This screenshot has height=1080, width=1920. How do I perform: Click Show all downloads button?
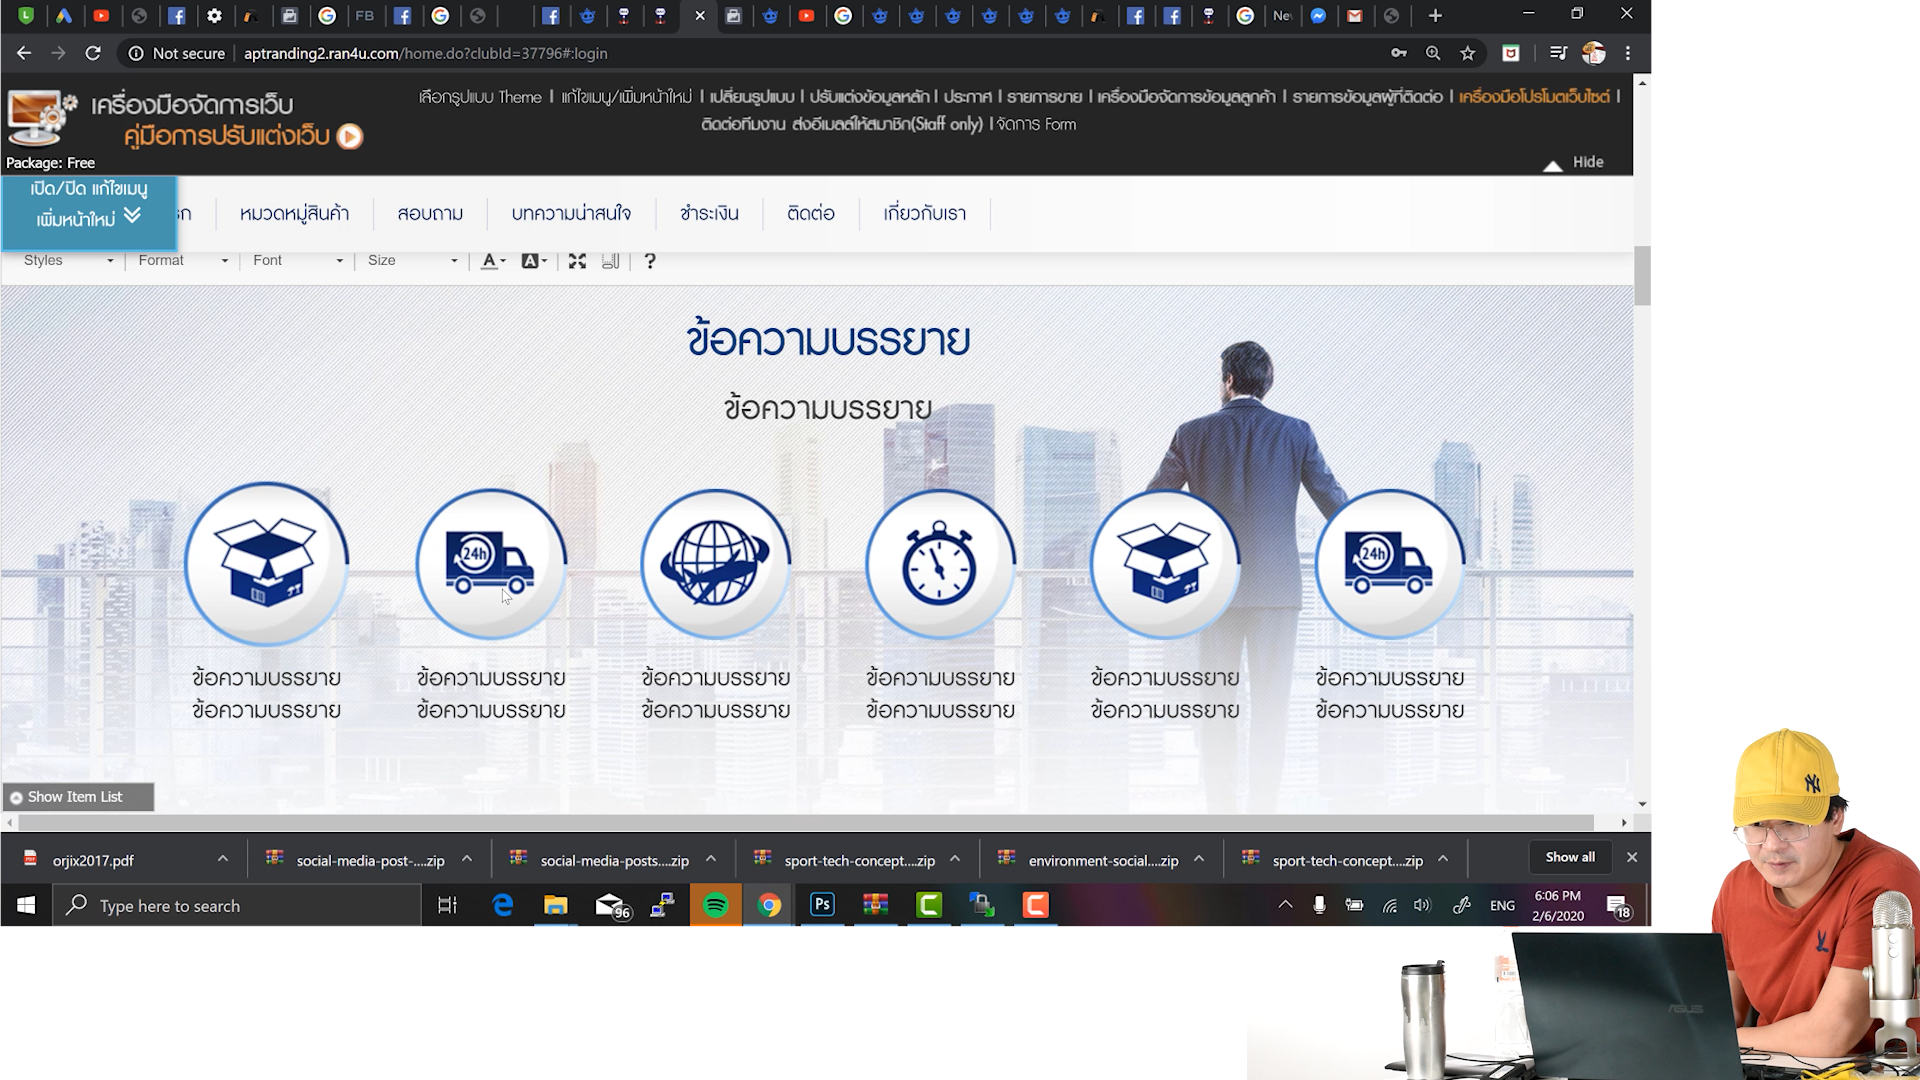pyautogui.click(x=1570, y=857)
